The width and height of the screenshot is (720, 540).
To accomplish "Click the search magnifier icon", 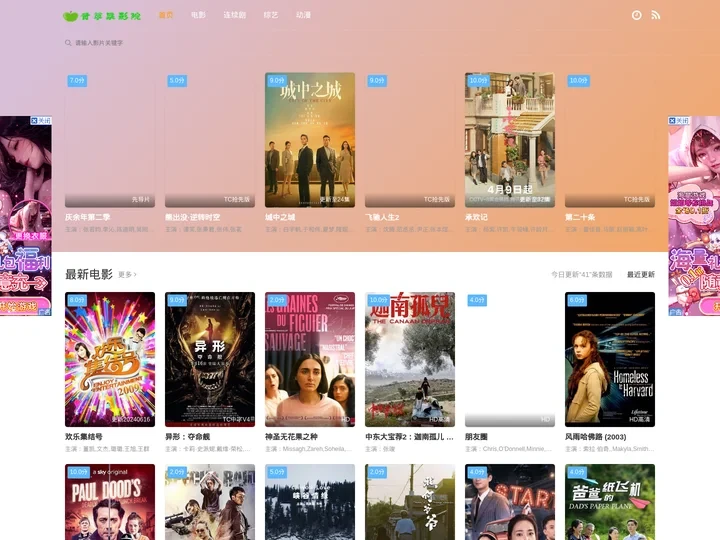I will (x=68, y=43).
